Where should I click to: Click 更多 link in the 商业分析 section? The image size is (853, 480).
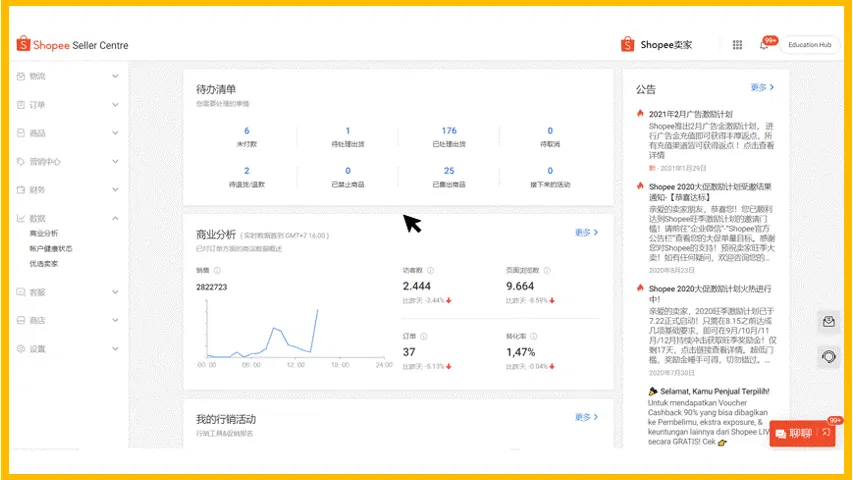pyautogui.click(x=586, y=232)
